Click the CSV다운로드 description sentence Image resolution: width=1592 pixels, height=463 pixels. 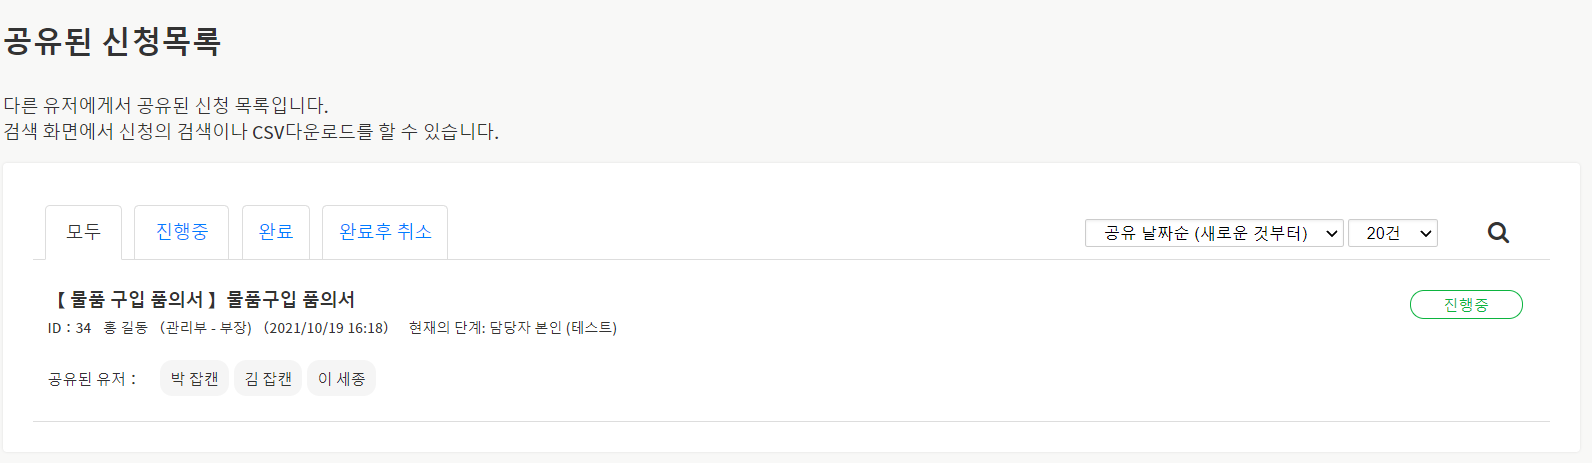(x=250, y=132)
